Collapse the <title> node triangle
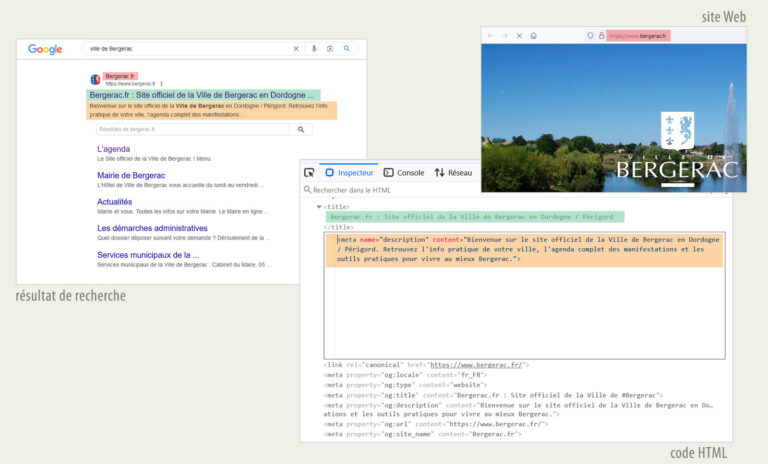This screenshot has height=464, width=768. 319,207
